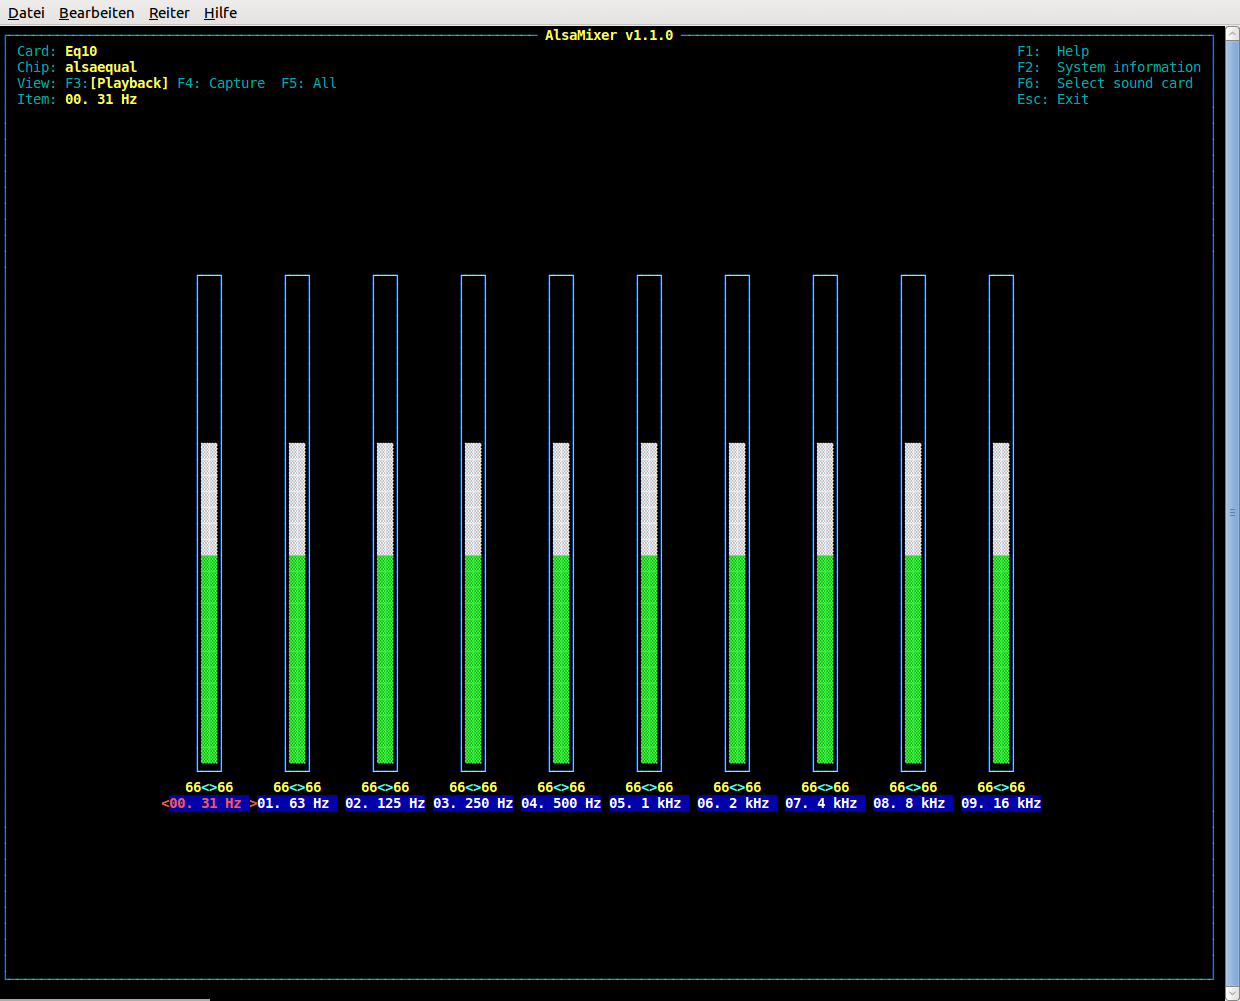
Task: Click the Chip name alsaequal
Action: point(101,67)
